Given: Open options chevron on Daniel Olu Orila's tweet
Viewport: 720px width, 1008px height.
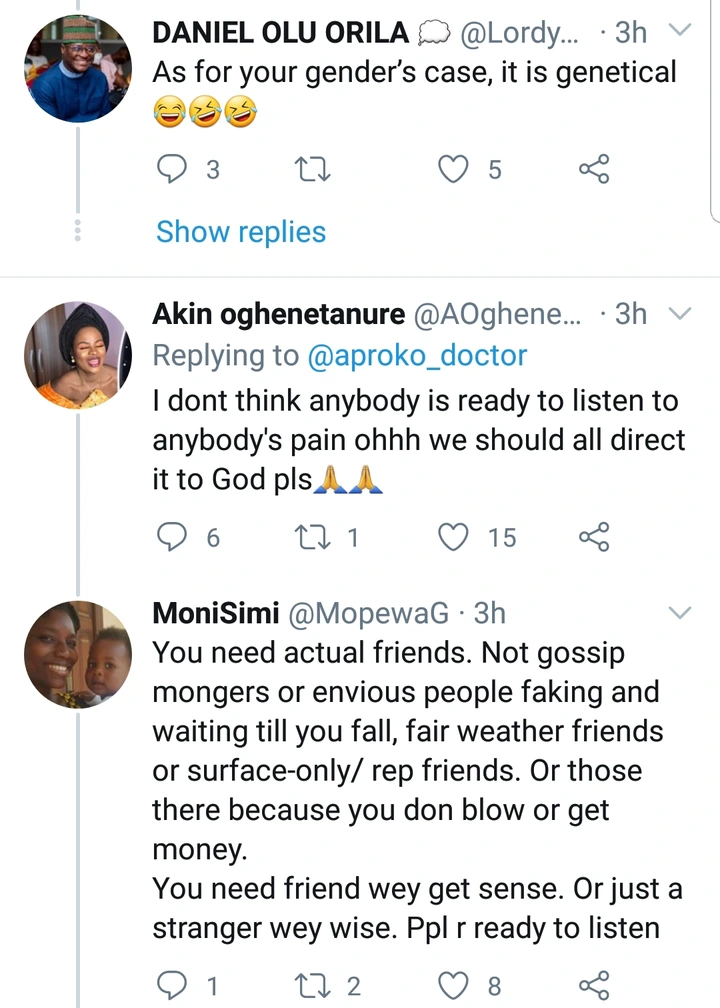Looking at the screenshot, I should (x=679, y=32).
